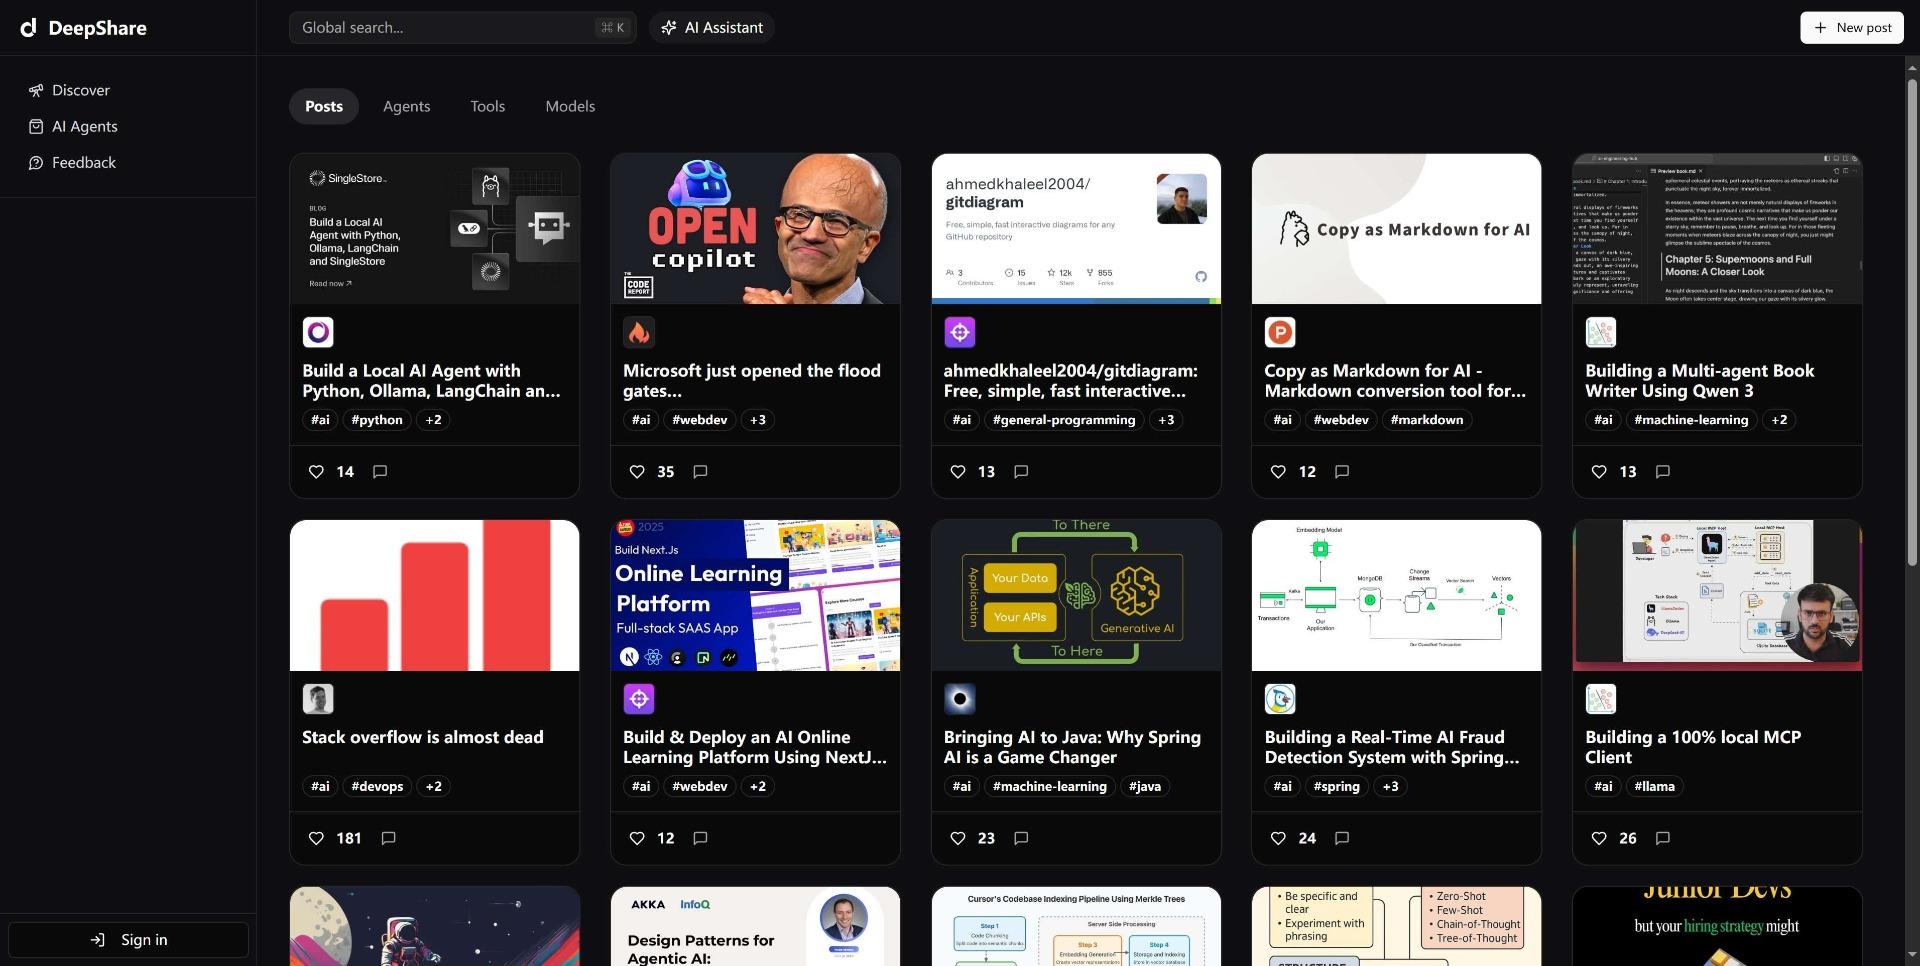The image size is (1920, 966).
Task: Click the DeepShare logo icon
Action: [x=29, y=28]
